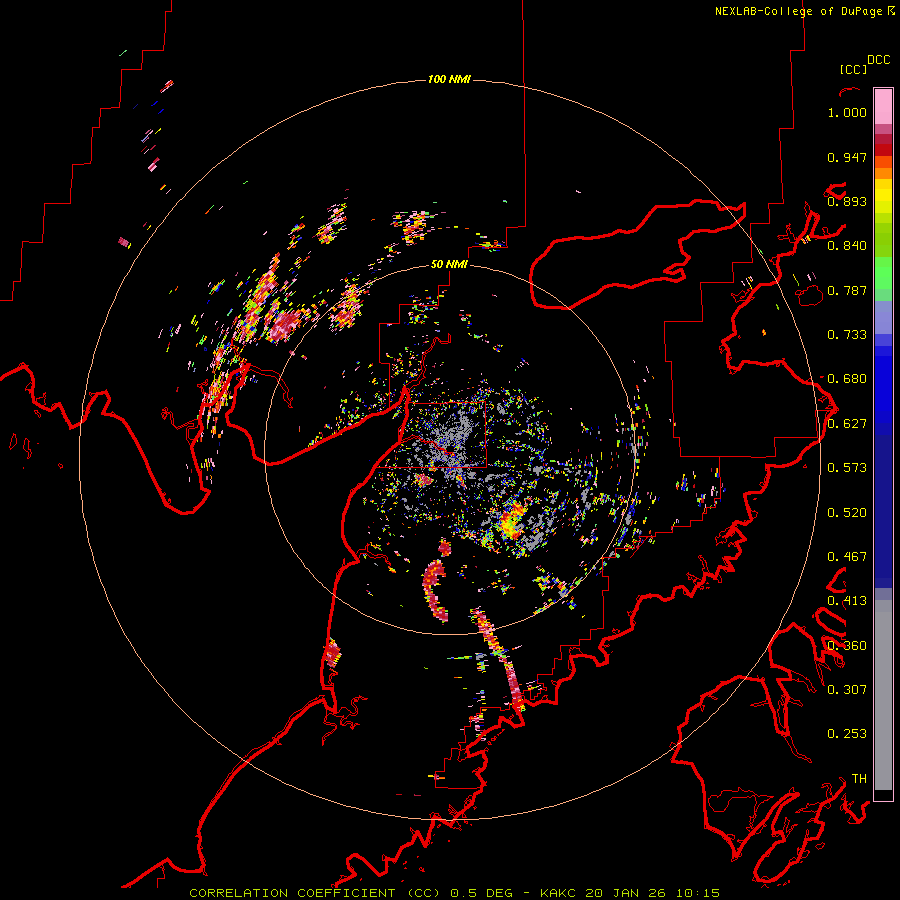Click the curved pink arc echo south of radar
Viewport: 900px width, 900px height.
(x=433, y=591)
